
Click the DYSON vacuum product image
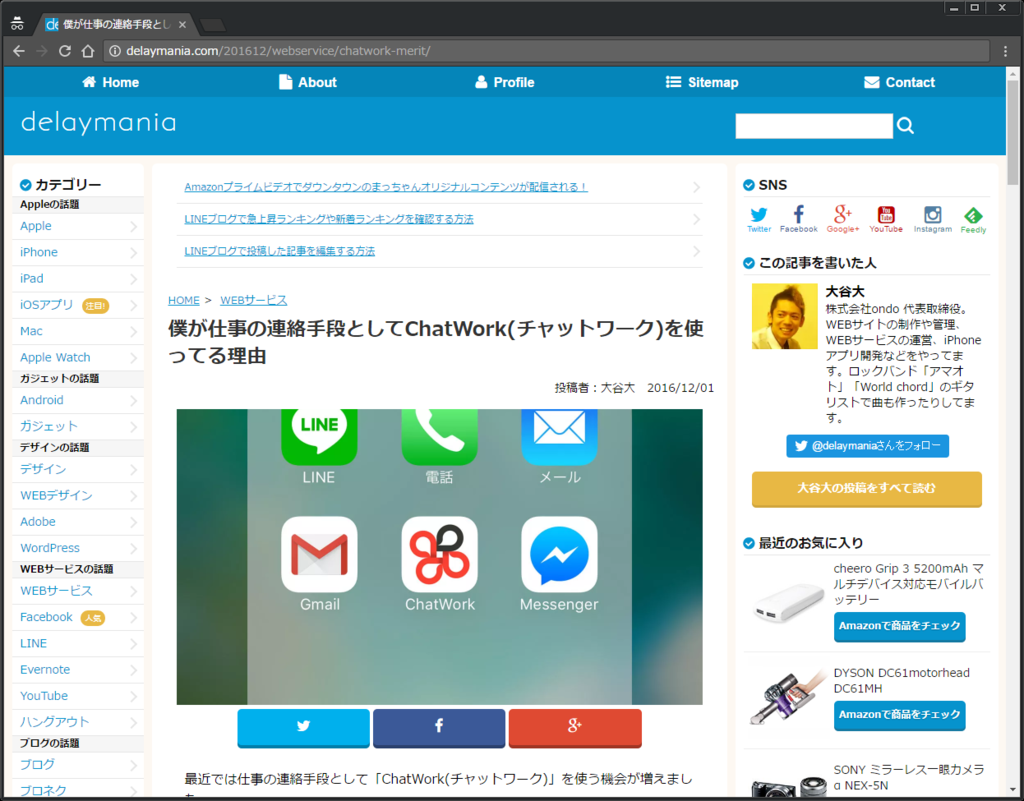[x=788, y=697]
